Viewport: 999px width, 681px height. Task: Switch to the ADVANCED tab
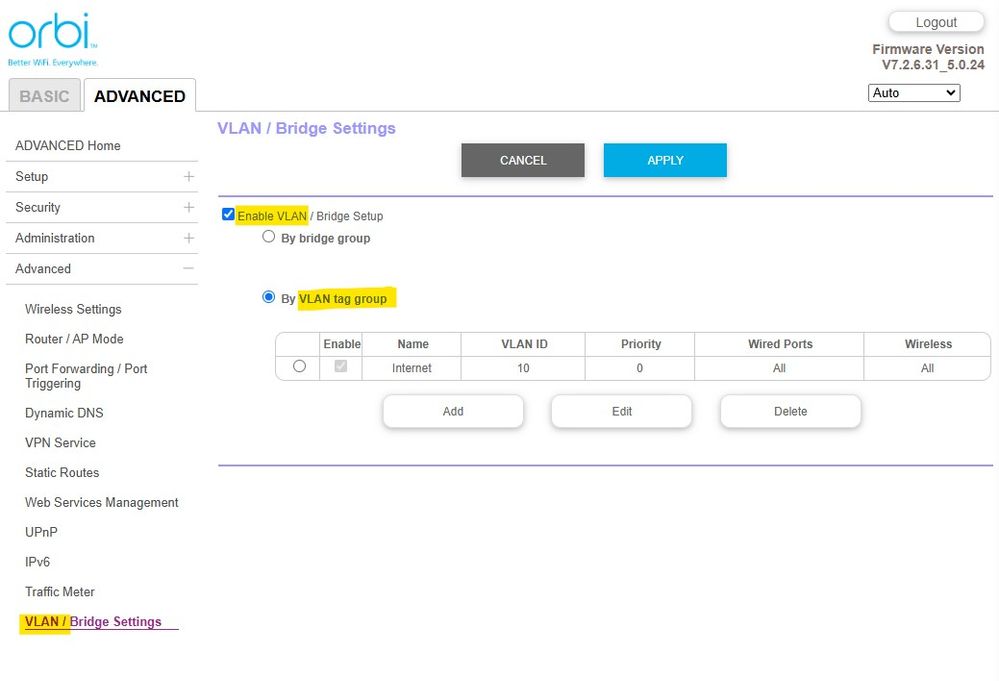138,95
